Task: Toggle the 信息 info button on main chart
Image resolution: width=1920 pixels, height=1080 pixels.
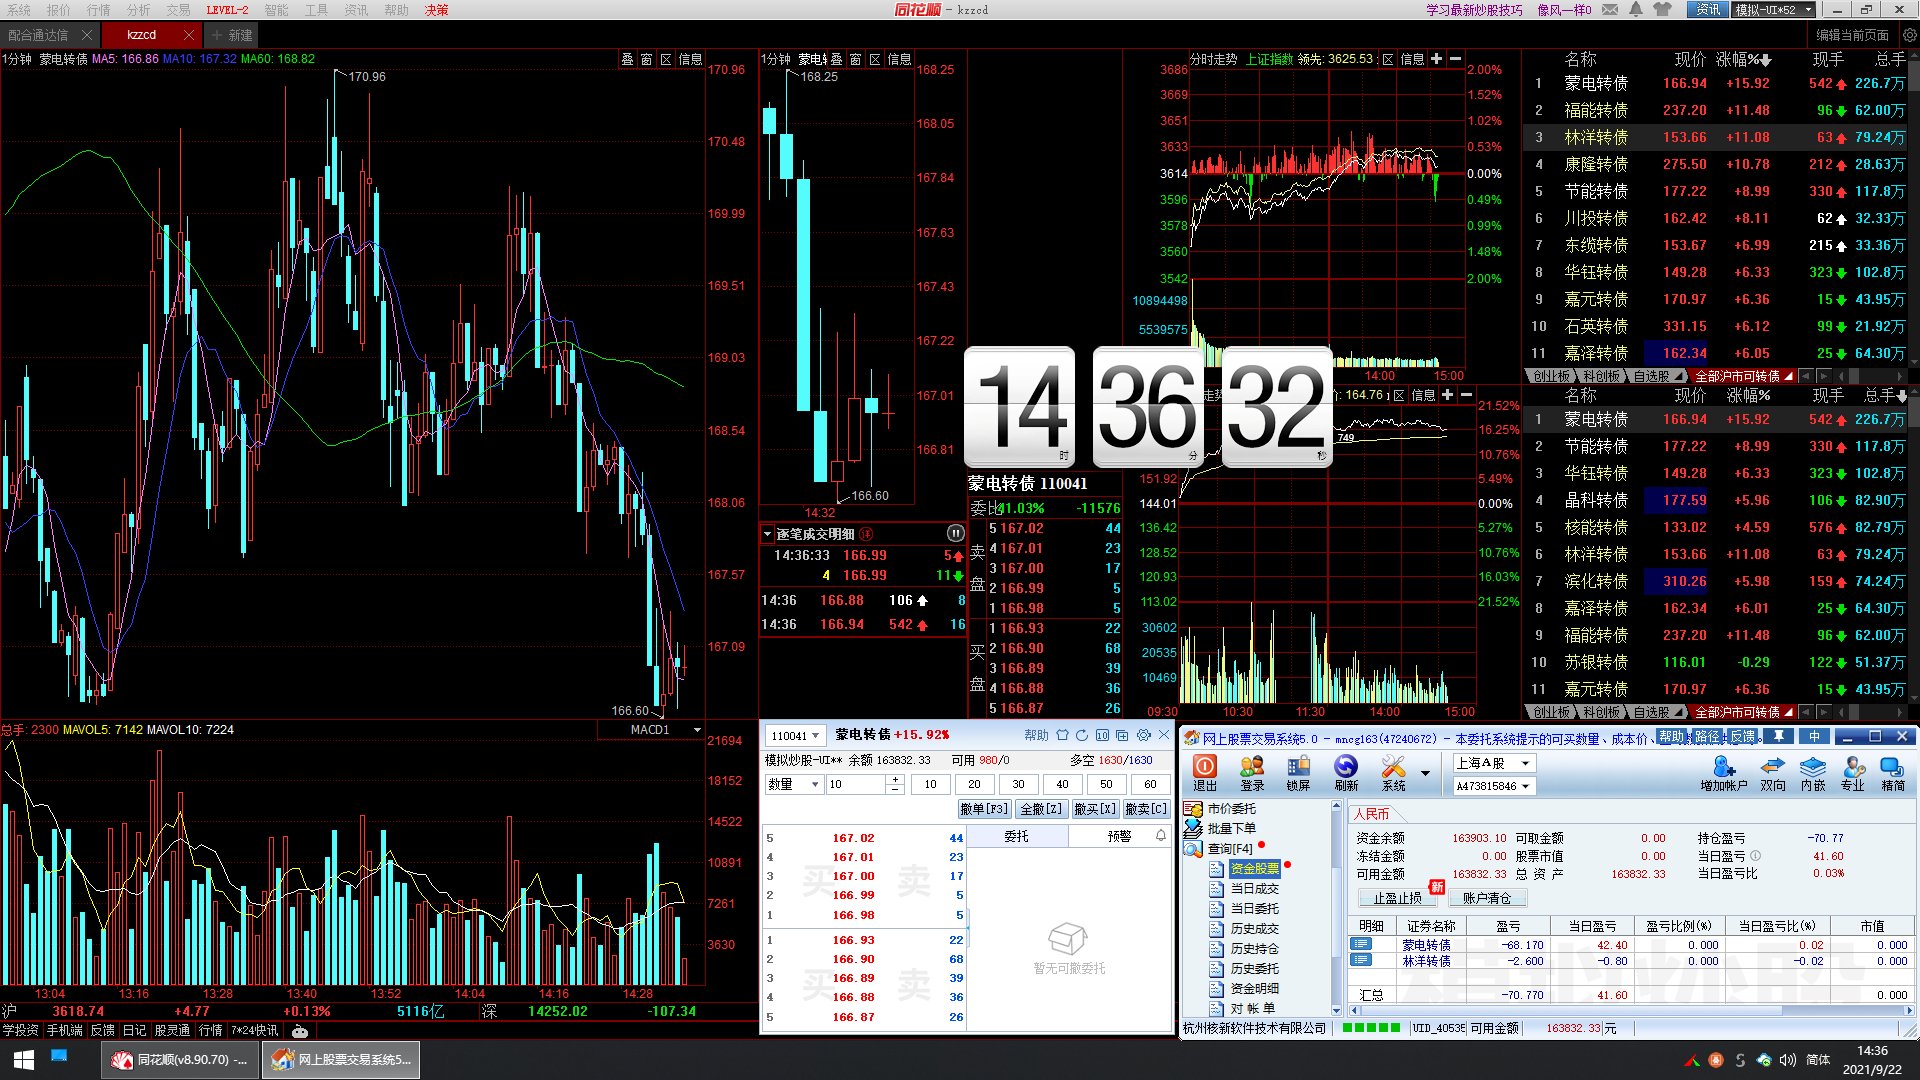Action: point(690,59)
